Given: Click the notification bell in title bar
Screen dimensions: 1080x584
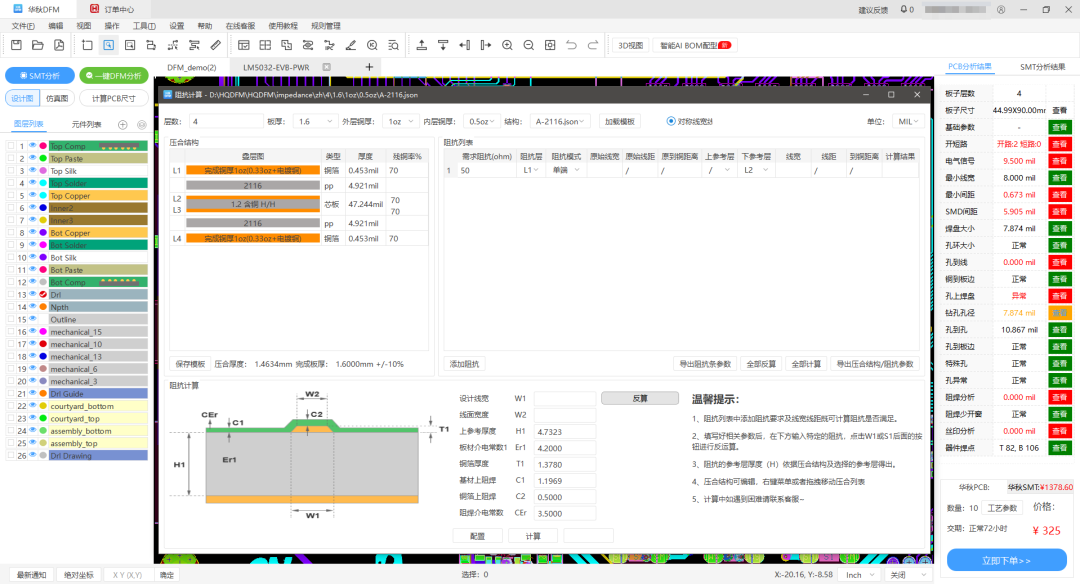Looking at the screenshot, I should [904, 10].
